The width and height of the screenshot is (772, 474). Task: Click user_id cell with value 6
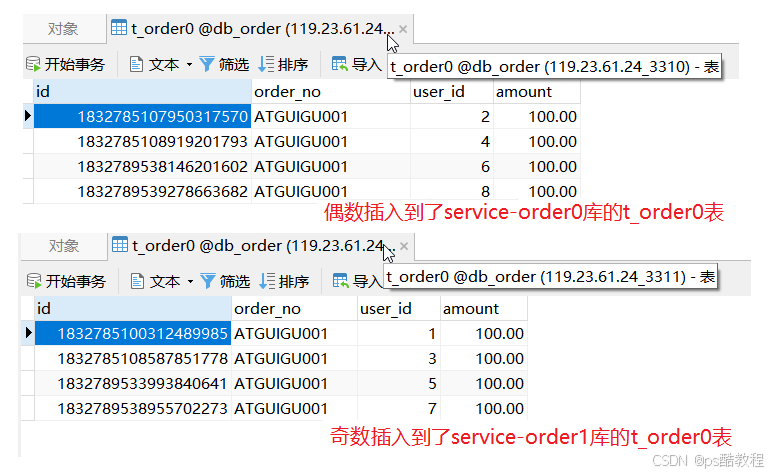click(452, 167)
